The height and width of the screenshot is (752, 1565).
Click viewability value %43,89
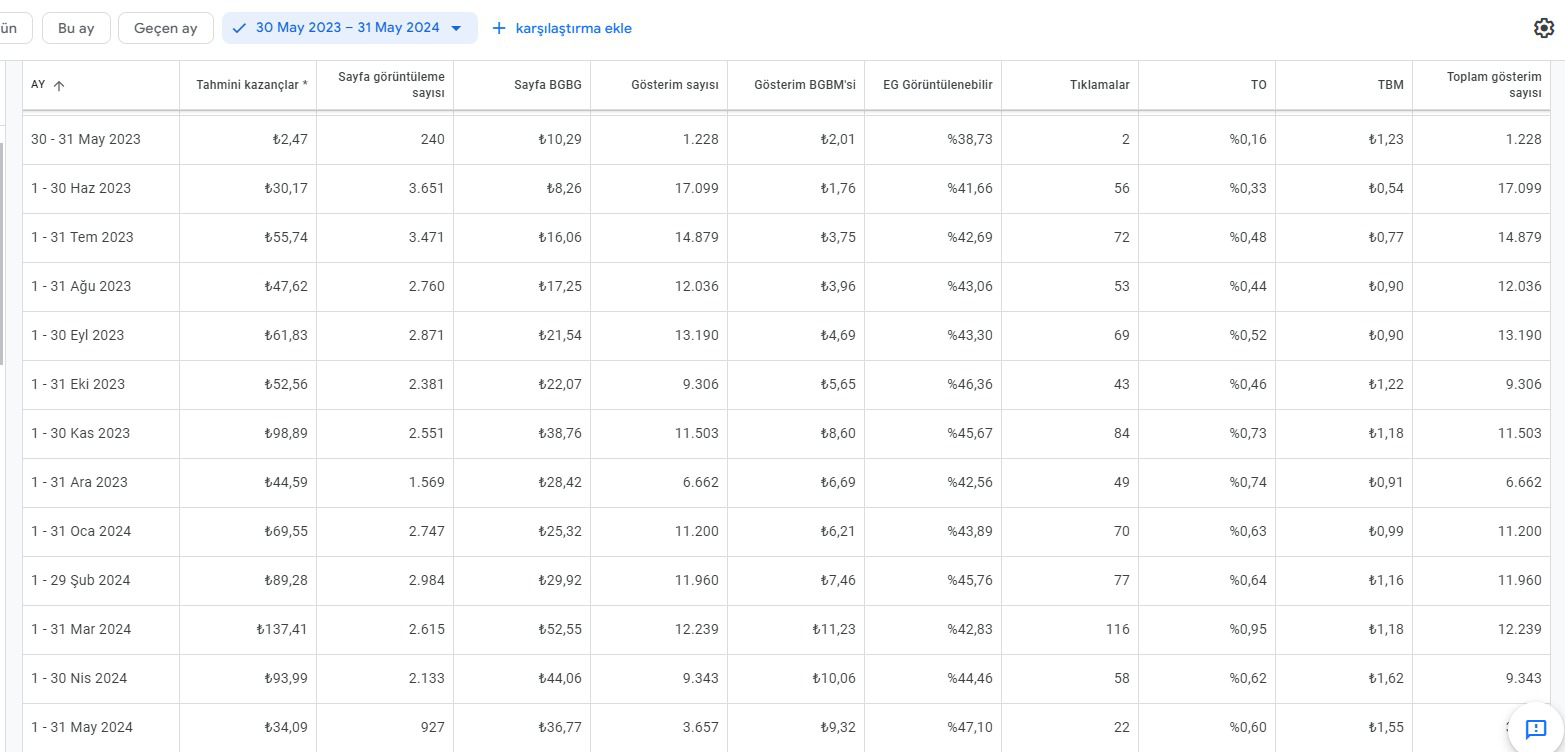970,532
